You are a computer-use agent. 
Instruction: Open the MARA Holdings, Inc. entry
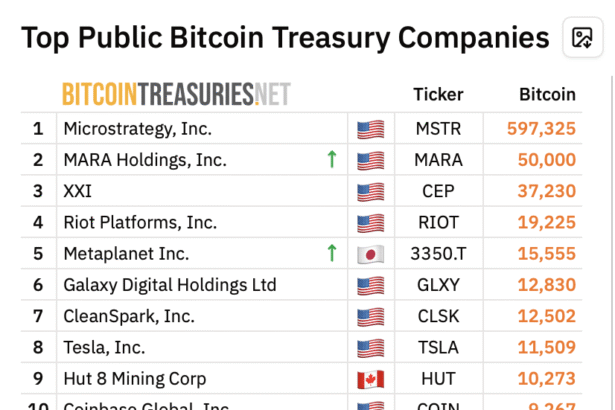[x=145, y=160]
